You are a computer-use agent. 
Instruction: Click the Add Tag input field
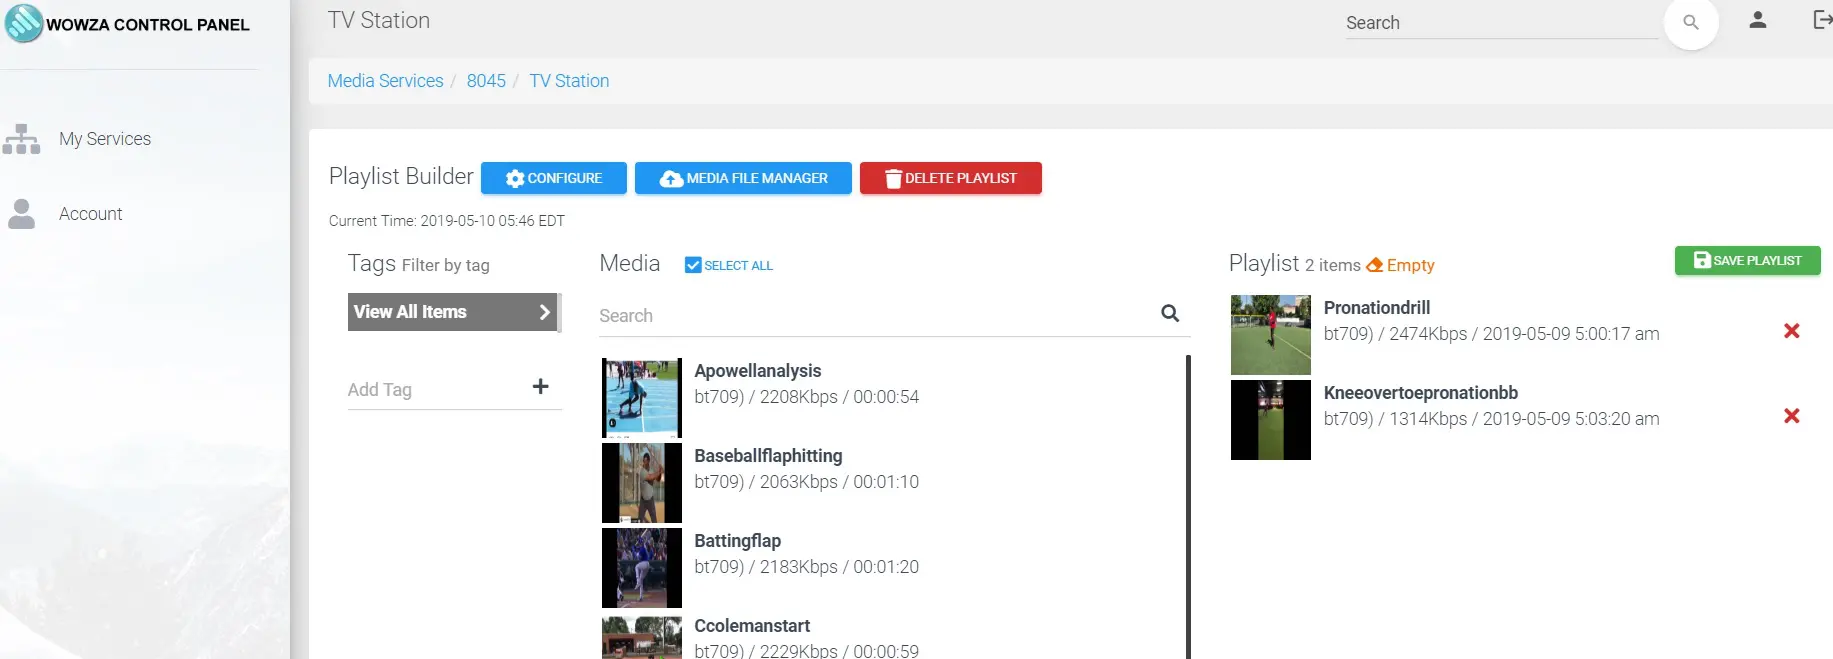coord(436,390)
